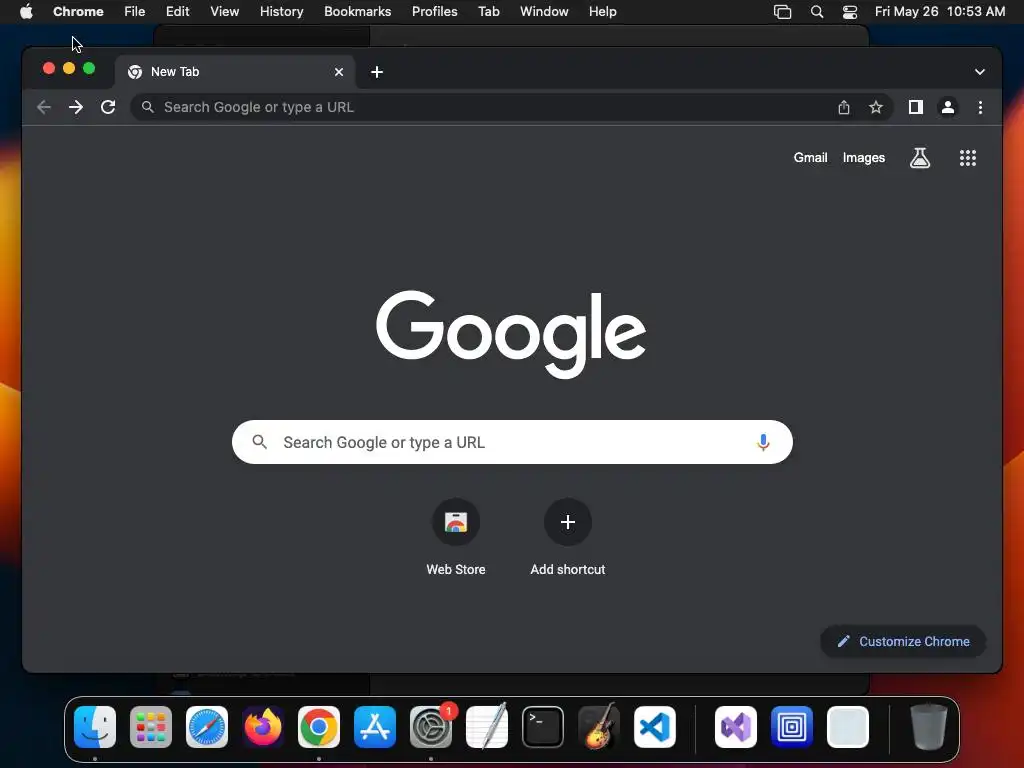
Task: Open the View menu
Action: click(x=224, y=11)
